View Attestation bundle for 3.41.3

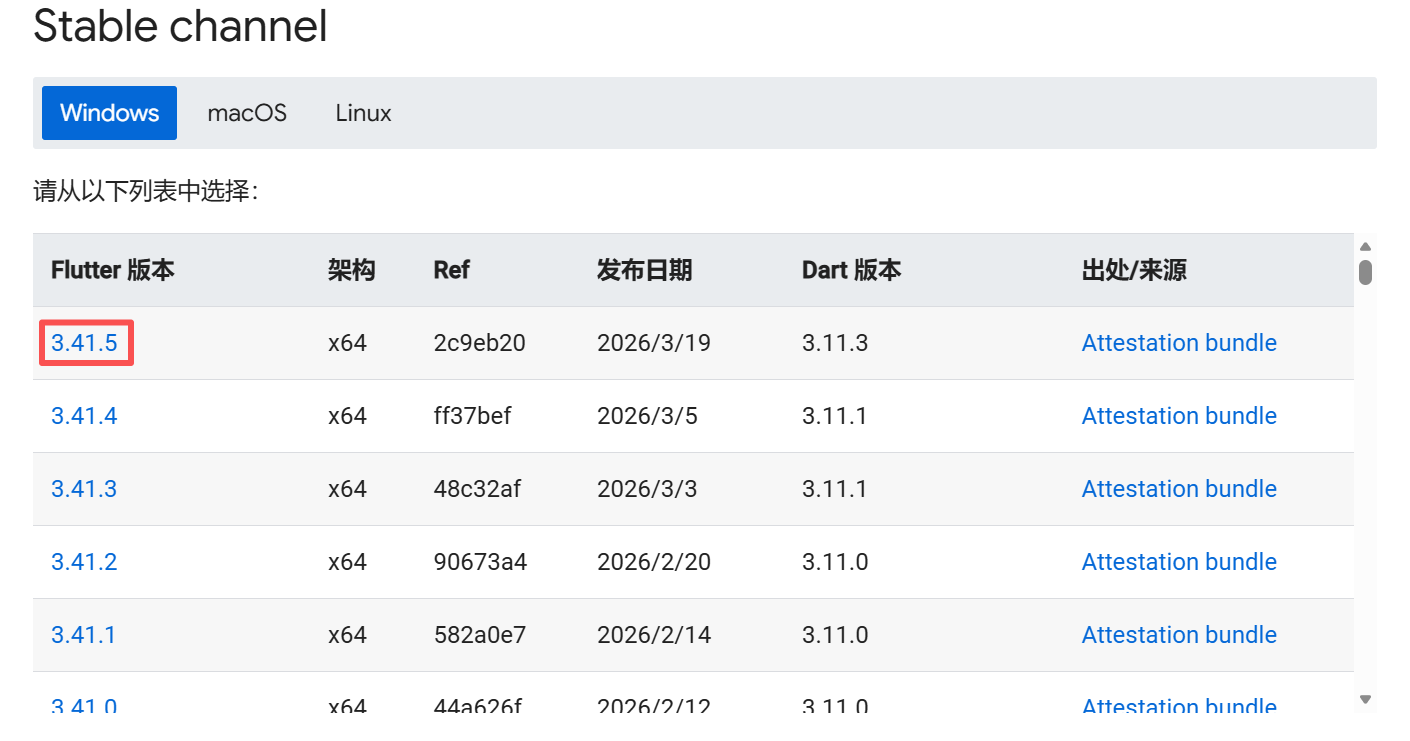[x=1179, y=489]
